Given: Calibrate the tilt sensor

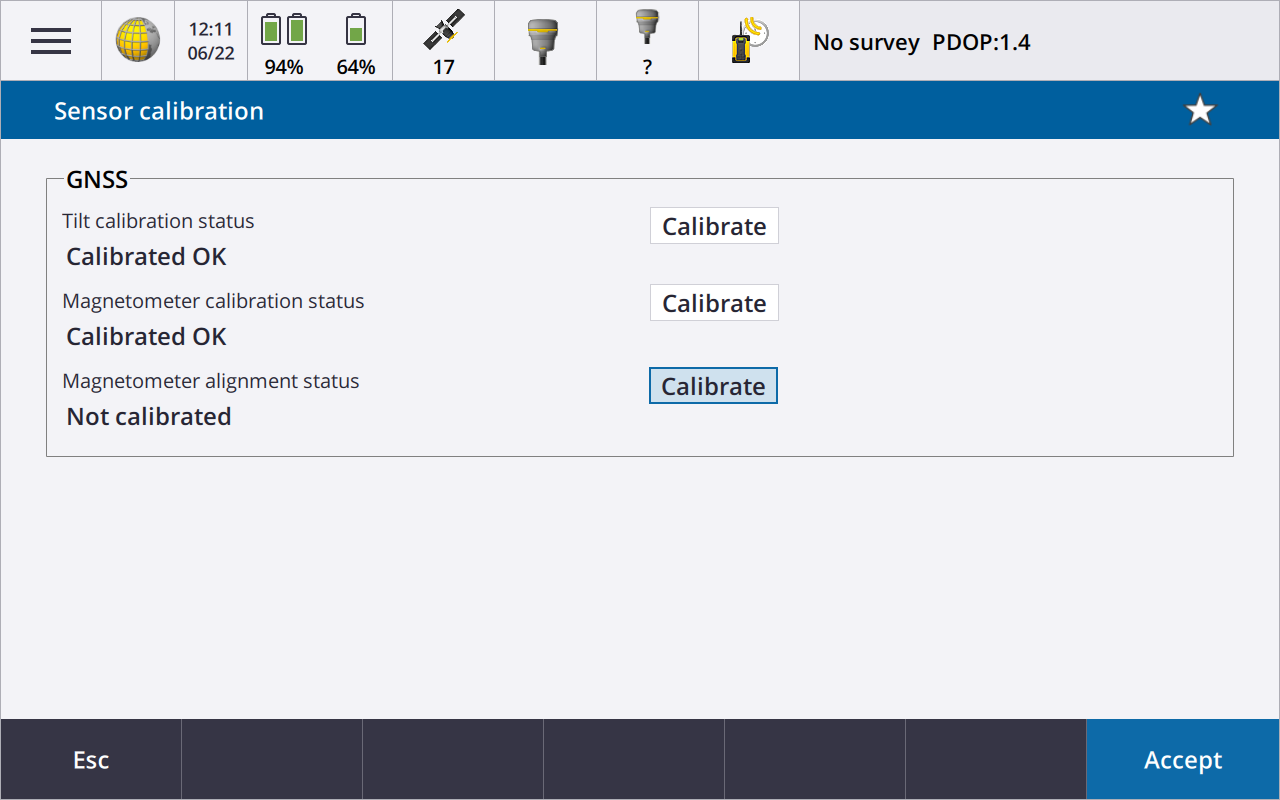Looking at the screenshot, I should tap(714, 226).
